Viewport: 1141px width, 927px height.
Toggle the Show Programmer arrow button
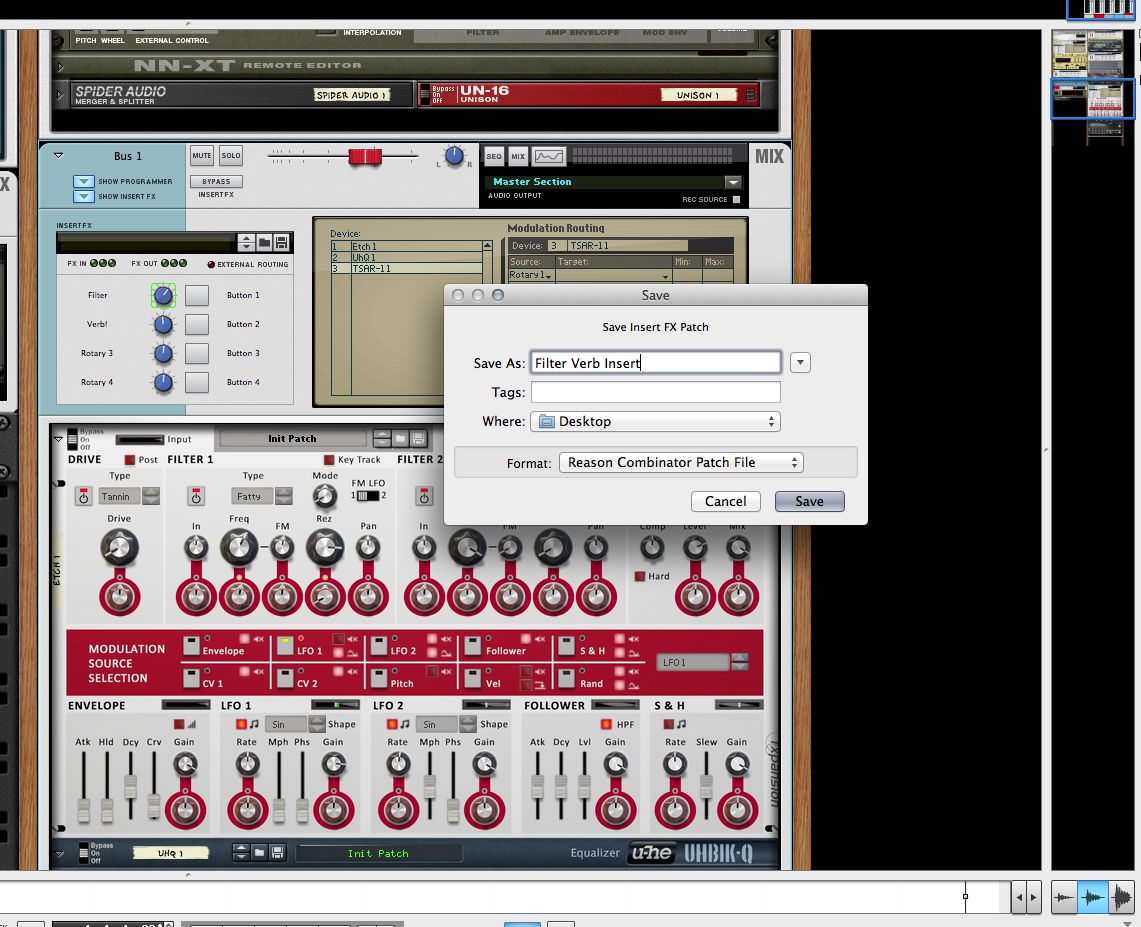point(84,181)
